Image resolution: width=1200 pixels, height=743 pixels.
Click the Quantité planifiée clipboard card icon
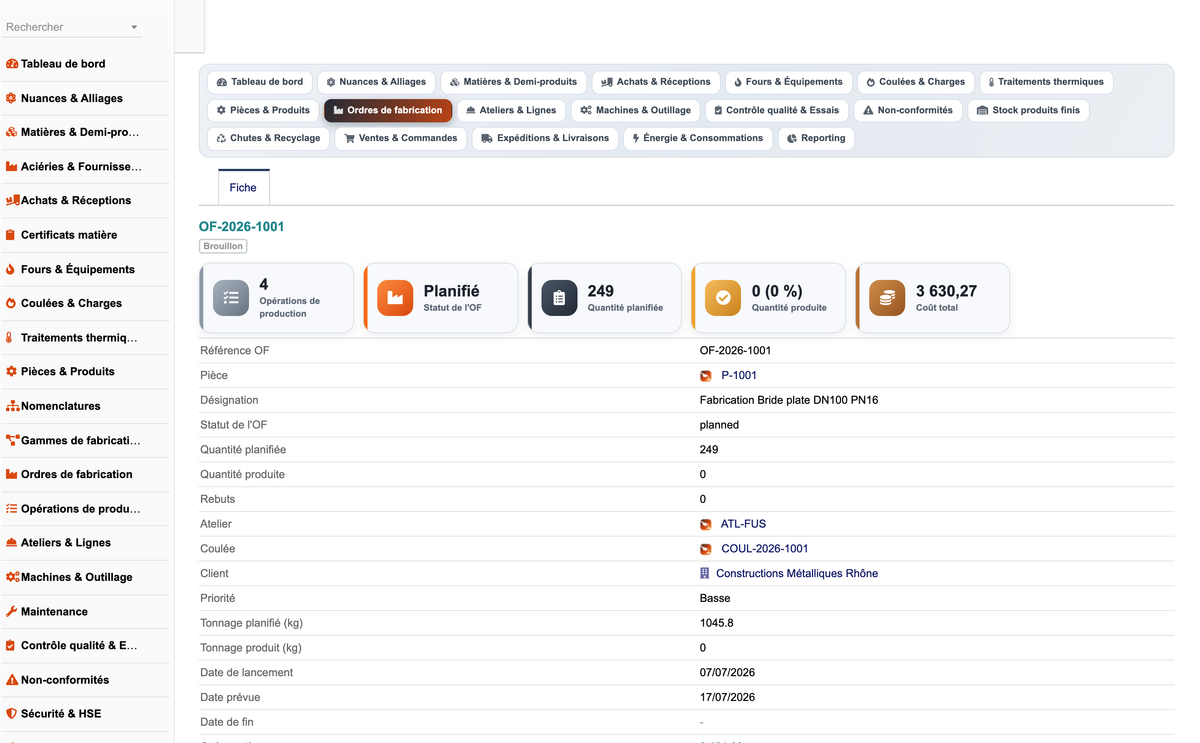(559, 298)
